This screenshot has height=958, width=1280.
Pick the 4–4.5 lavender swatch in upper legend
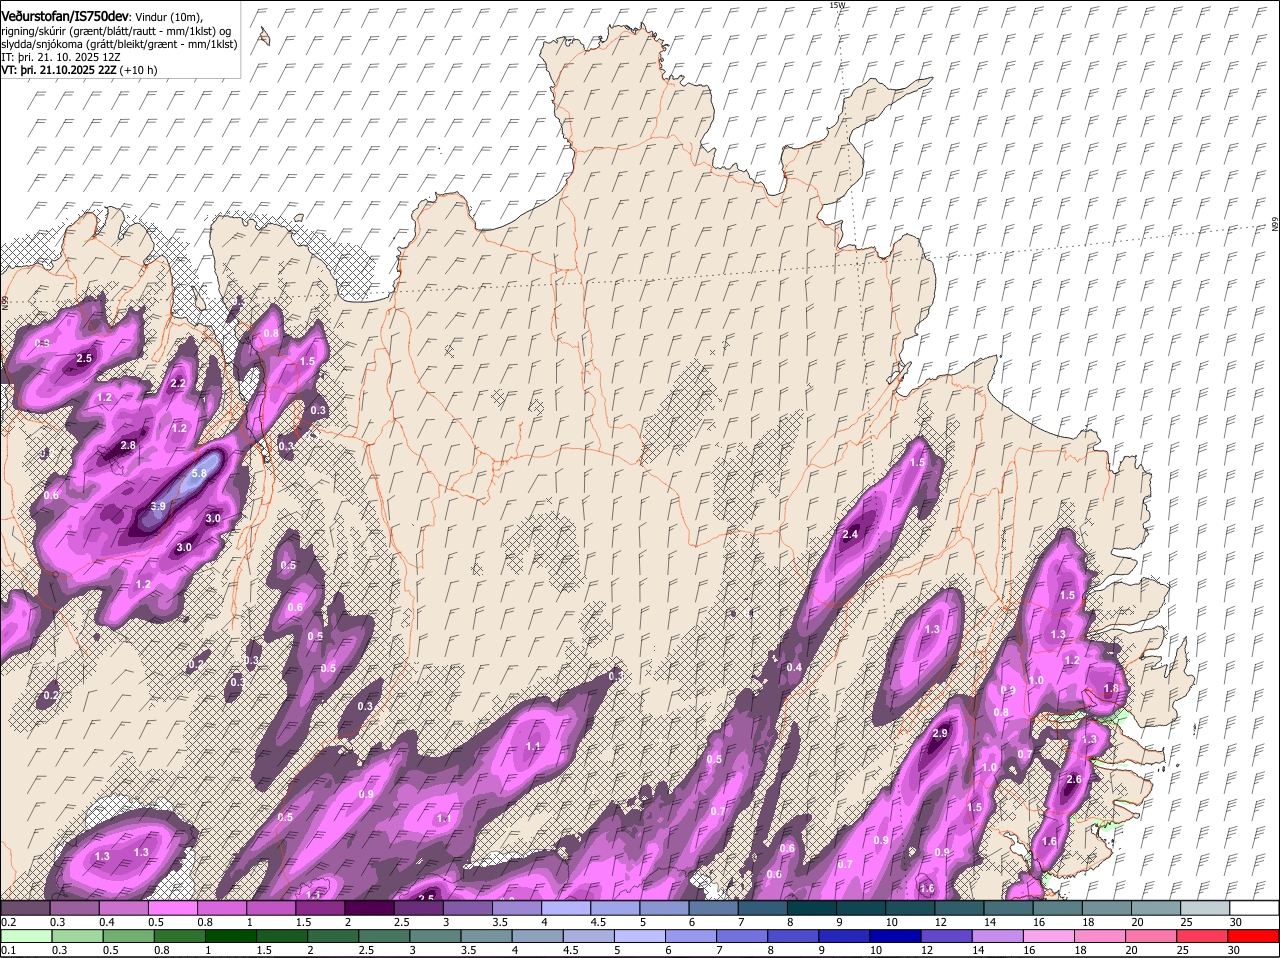pos(566,908)
